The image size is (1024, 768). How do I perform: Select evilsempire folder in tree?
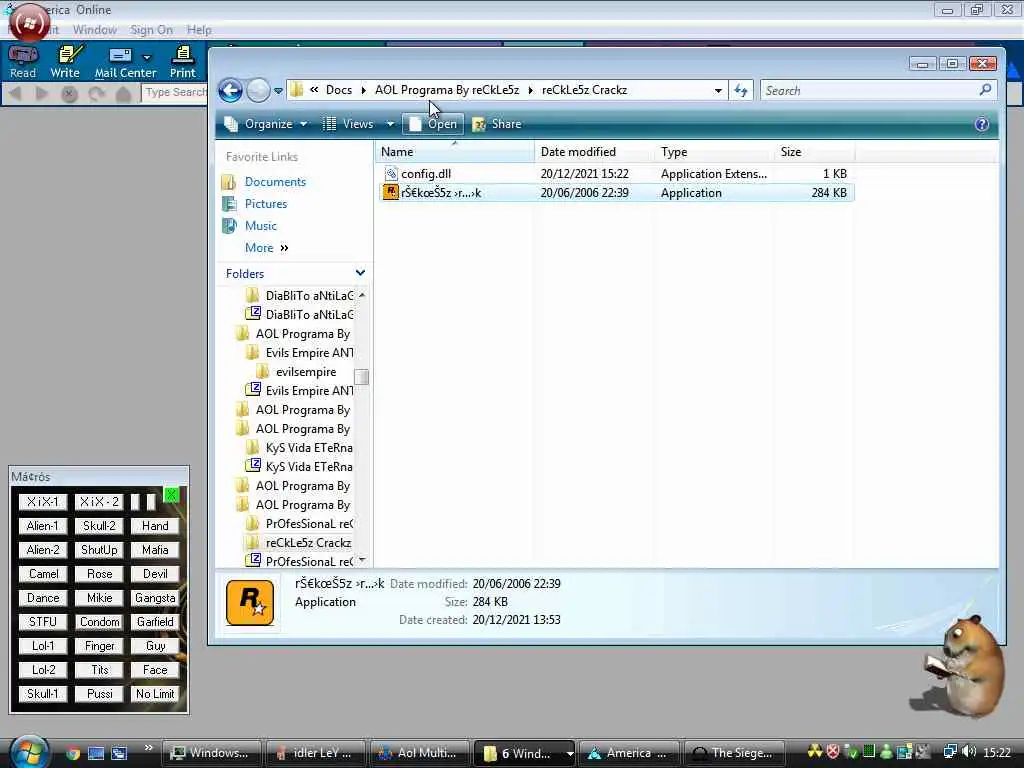pyautogui.click(x=306, y=372)
